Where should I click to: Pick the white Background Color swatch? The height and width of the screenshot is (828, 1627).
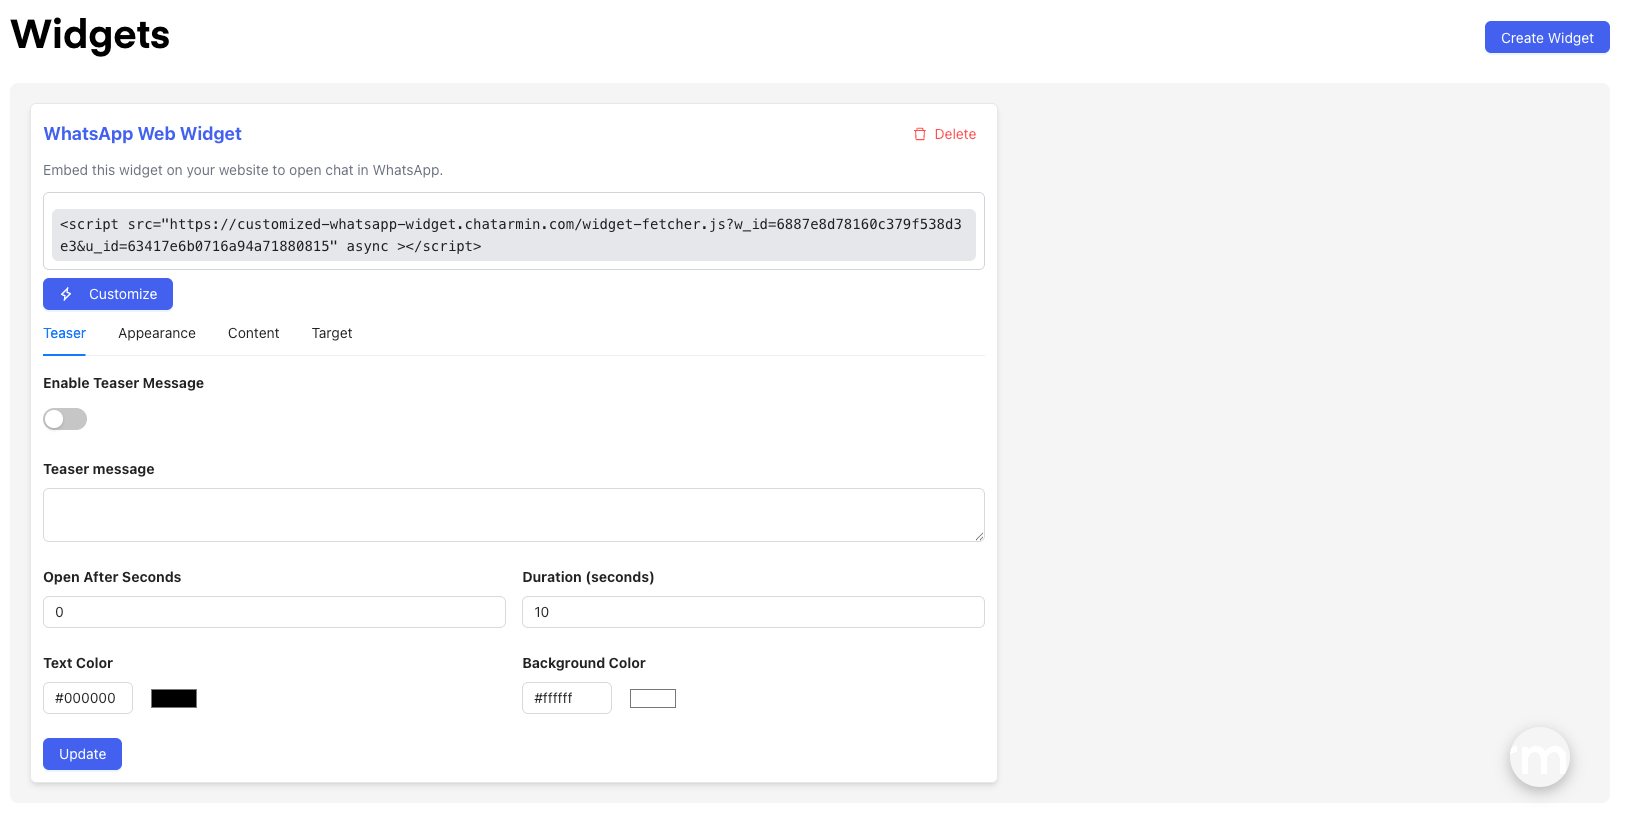(653, 698)
